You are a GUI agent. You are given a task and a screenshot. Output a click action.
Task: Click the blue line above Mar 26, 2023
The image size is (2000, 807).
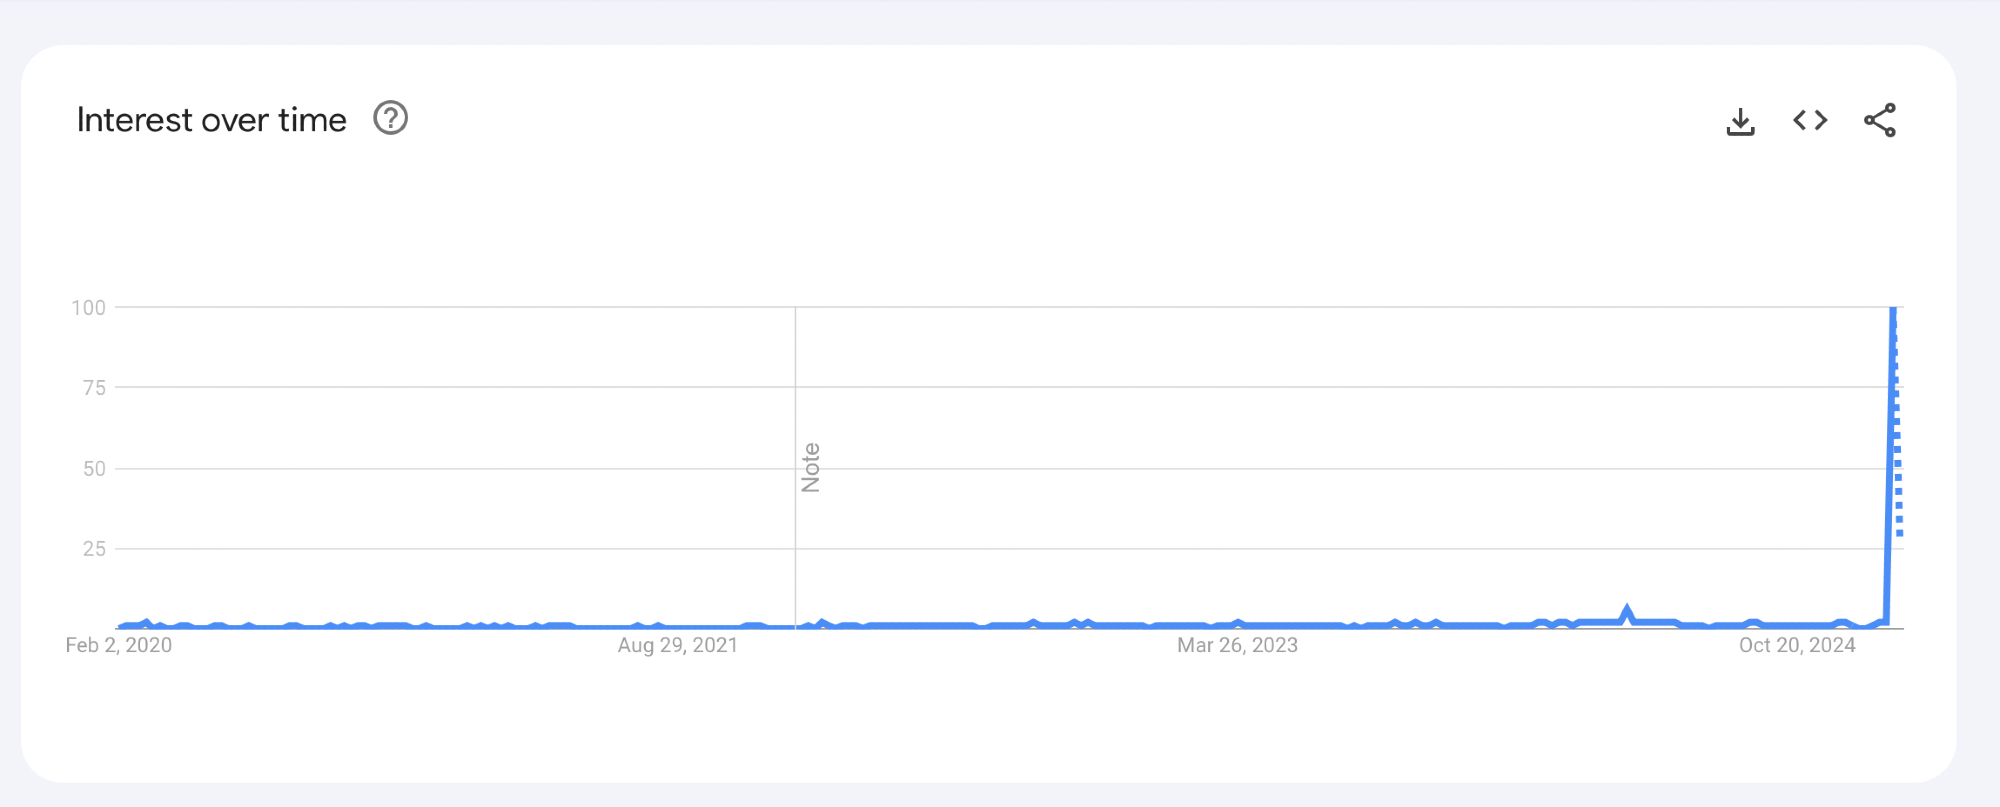point(1238,624)
